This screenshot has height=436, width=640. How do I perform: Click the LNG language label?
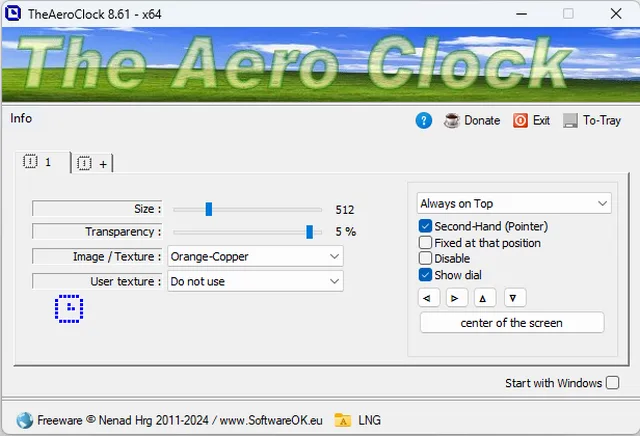tap(369, 420)
